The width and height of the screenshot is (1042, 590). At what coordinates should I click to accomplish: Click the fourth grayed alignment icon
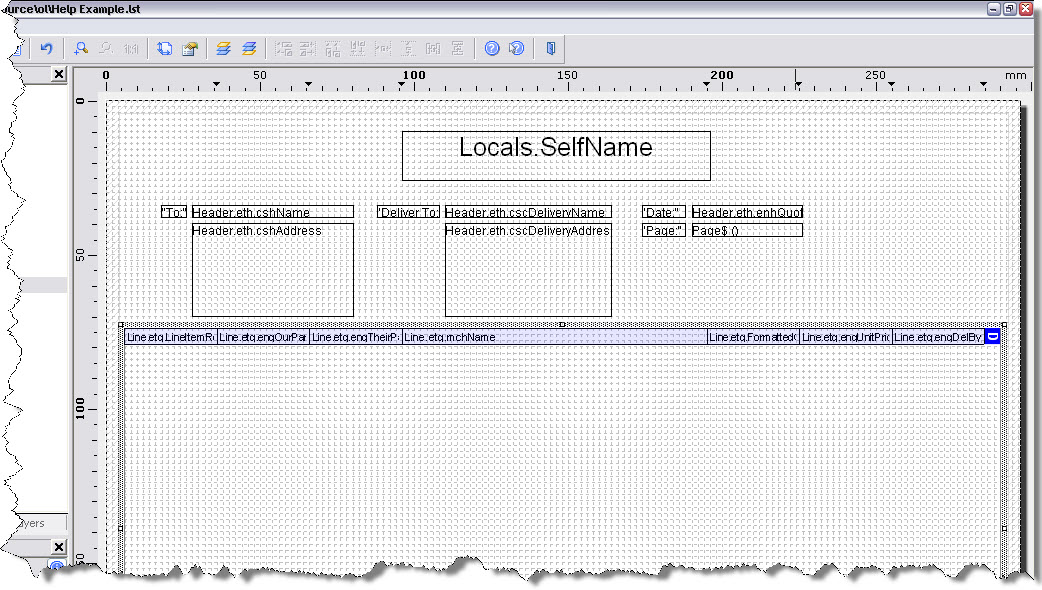point(358,49)
